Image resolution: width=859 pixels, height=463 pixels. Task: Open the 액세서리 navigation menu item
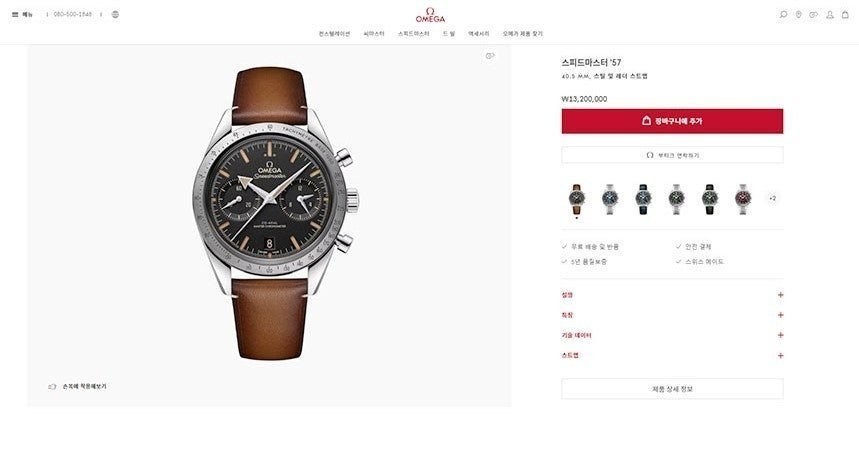[x=479, y=34]
